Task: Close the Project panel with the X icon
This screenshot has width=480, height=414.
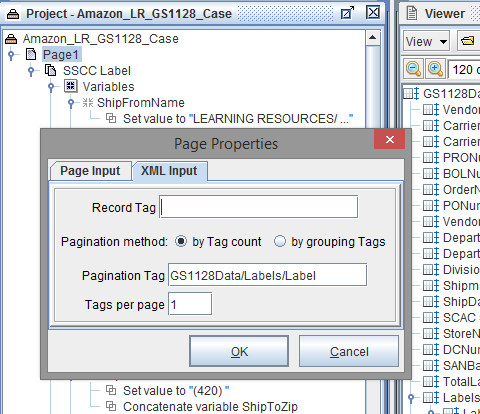Action: tap(373, 13)
